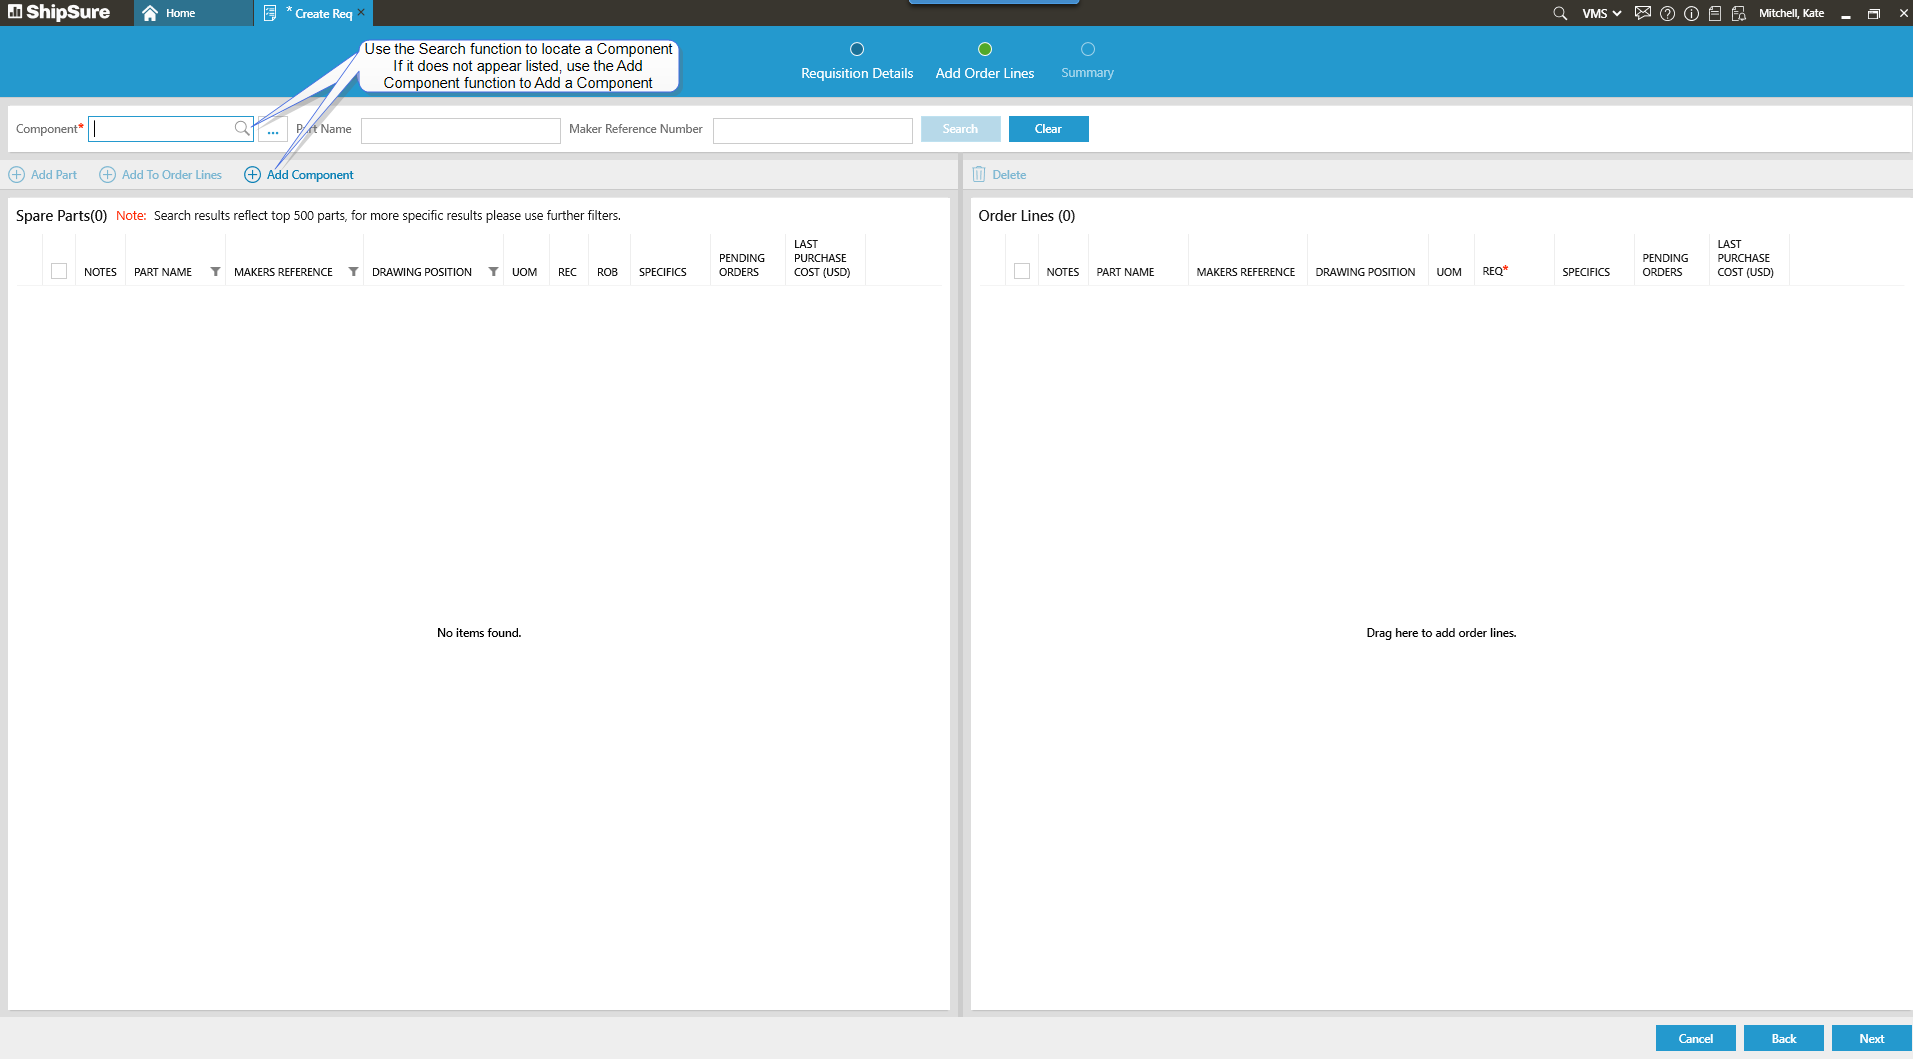
Task: Click the magnifier inside the Component field
Action: 241,128
